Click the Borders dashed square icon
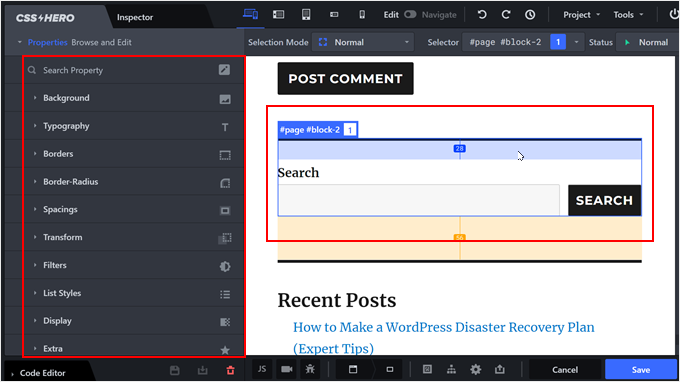This screenshot has width=680, height=382. 225,155
